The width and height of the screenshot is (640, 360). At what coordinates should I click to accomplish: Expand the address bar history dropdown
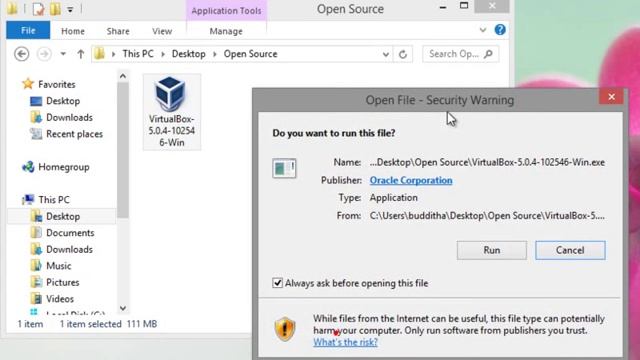(x=385, y=54)
